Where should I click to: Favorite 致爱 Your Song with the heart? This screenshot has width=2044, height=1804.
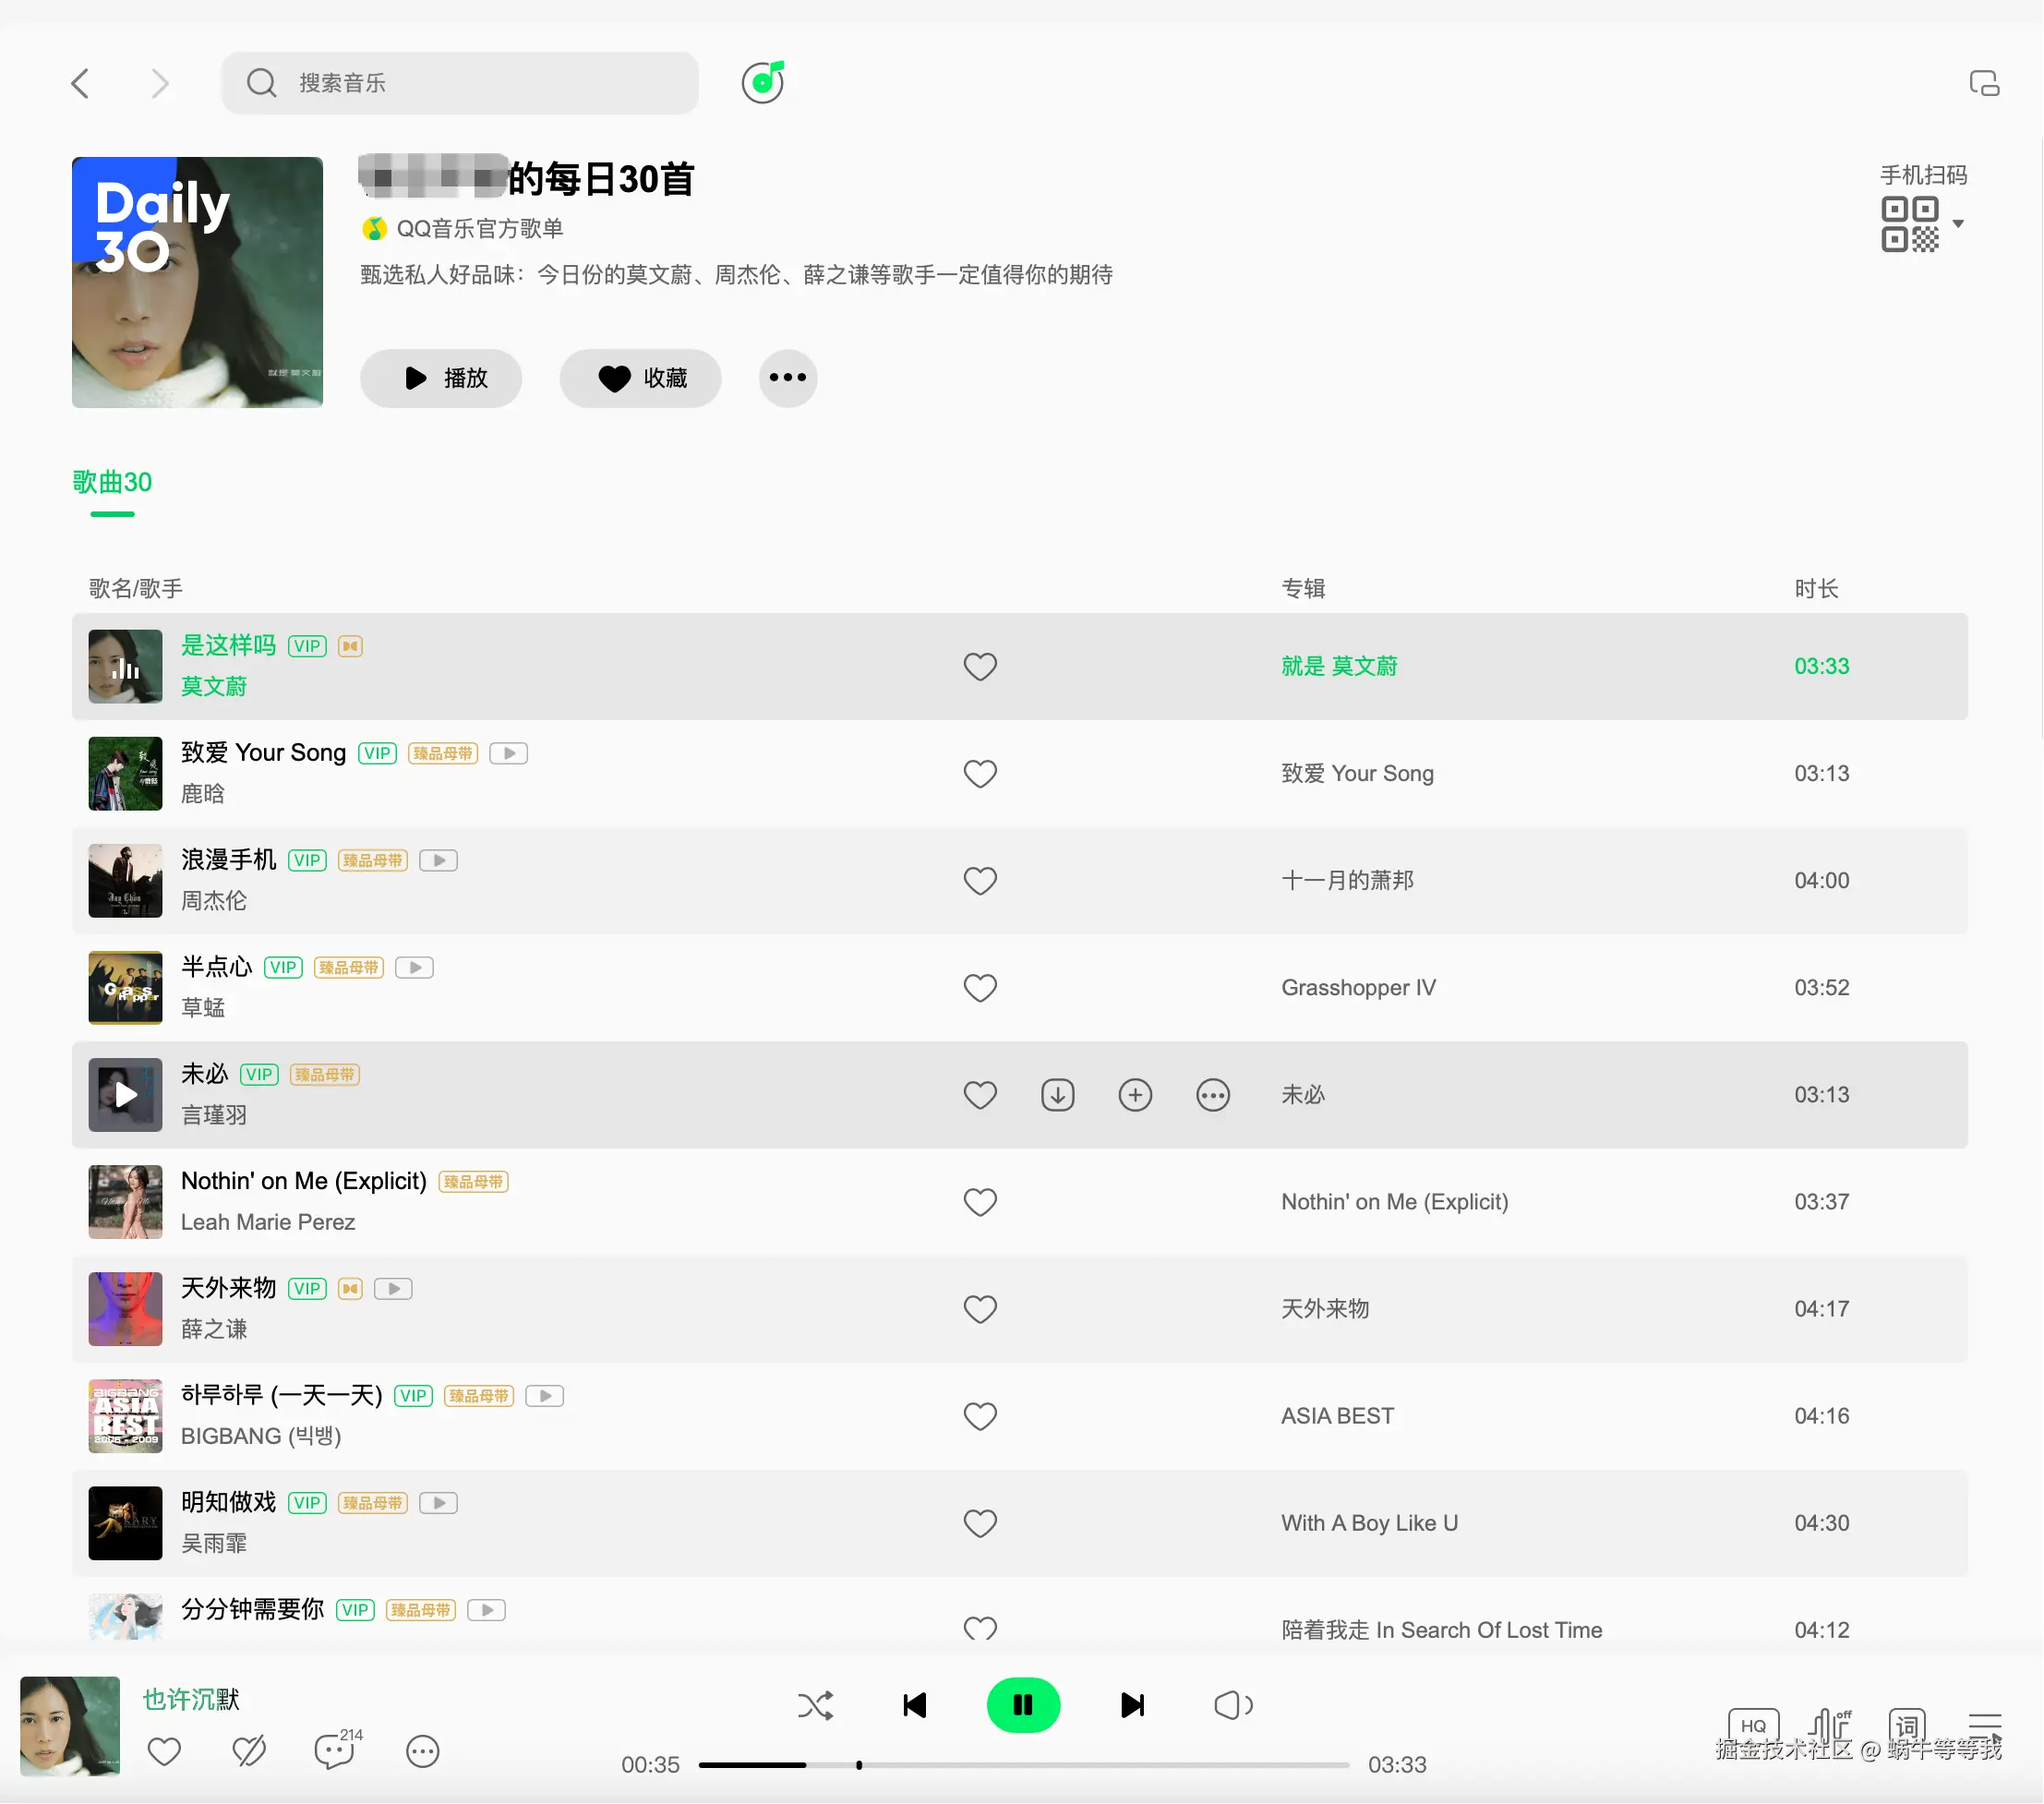pos(980,773)
